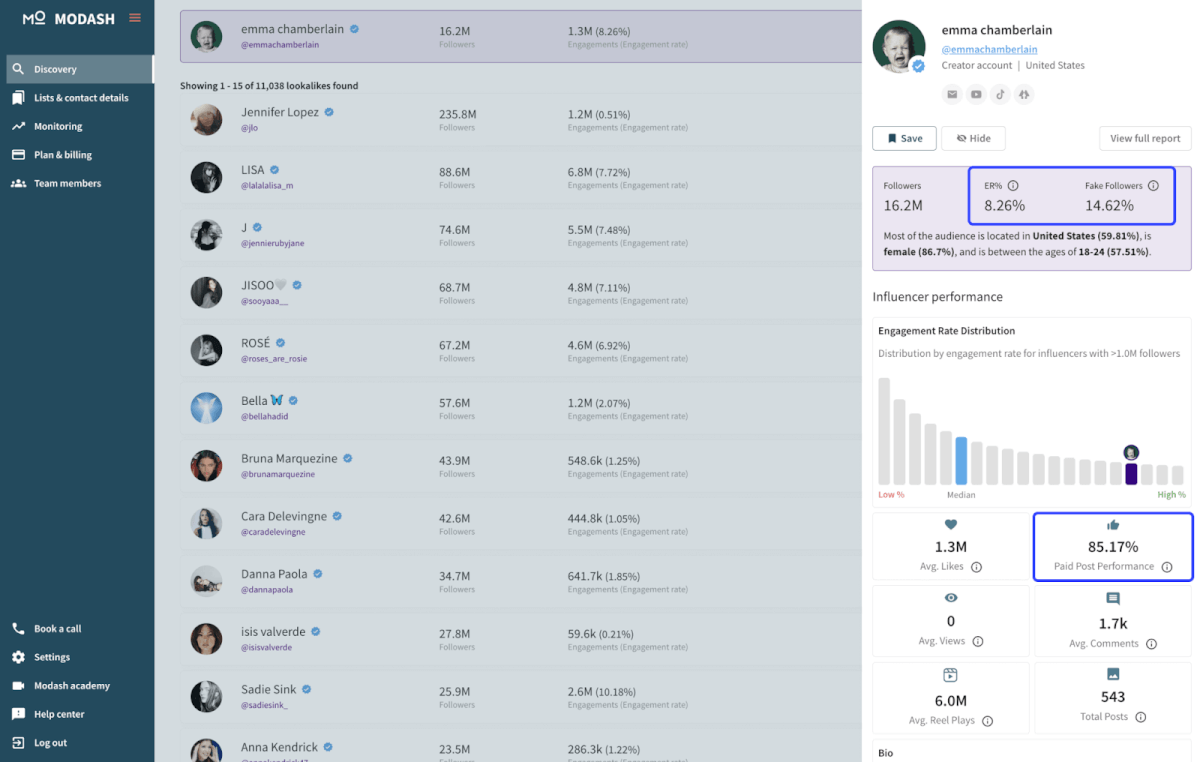Click the 8.26% ER value

[1004, 206]
